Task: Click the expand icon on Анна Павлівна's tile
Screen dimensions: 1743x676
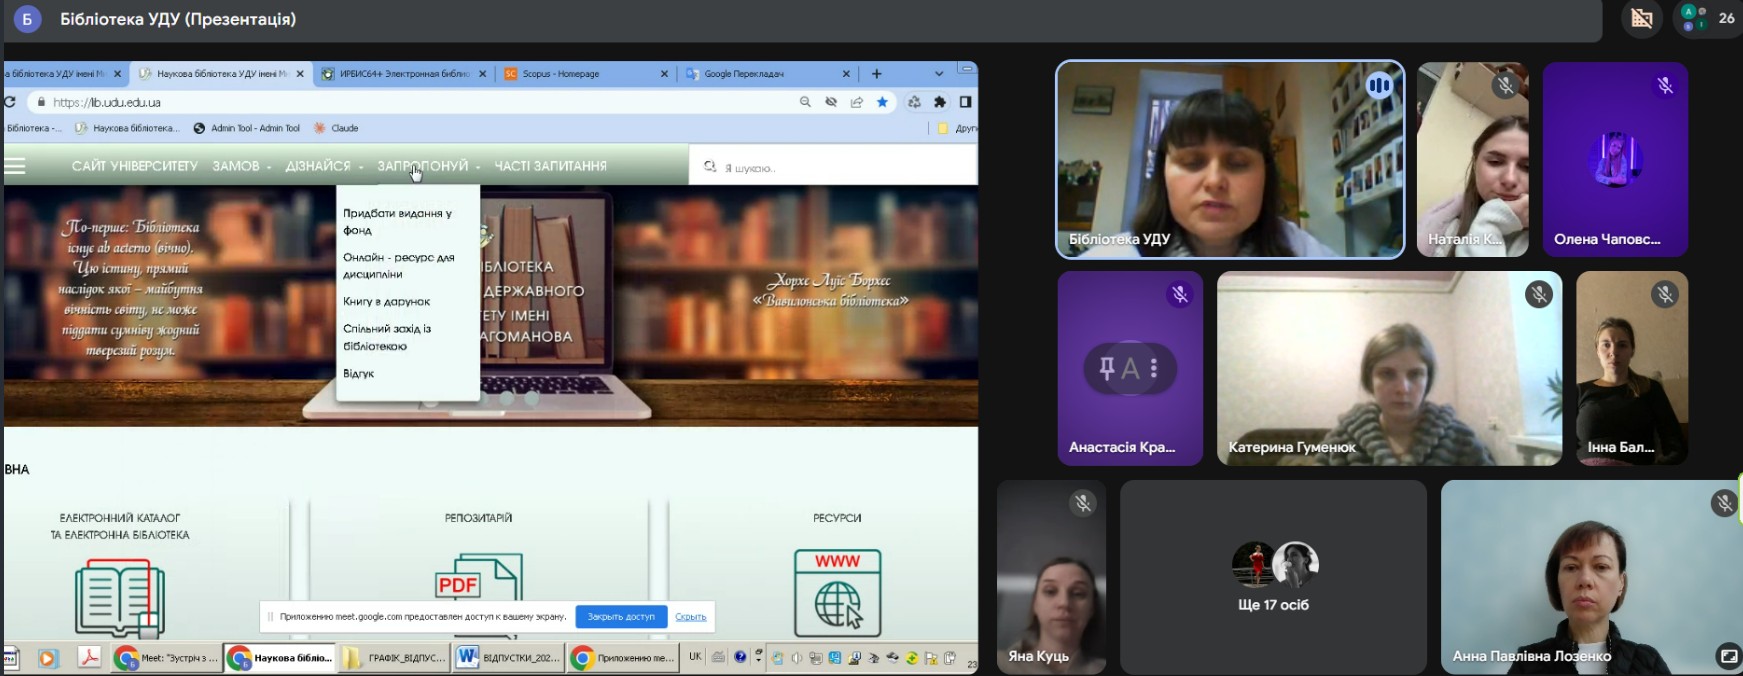Action: tap(1727, 656)
